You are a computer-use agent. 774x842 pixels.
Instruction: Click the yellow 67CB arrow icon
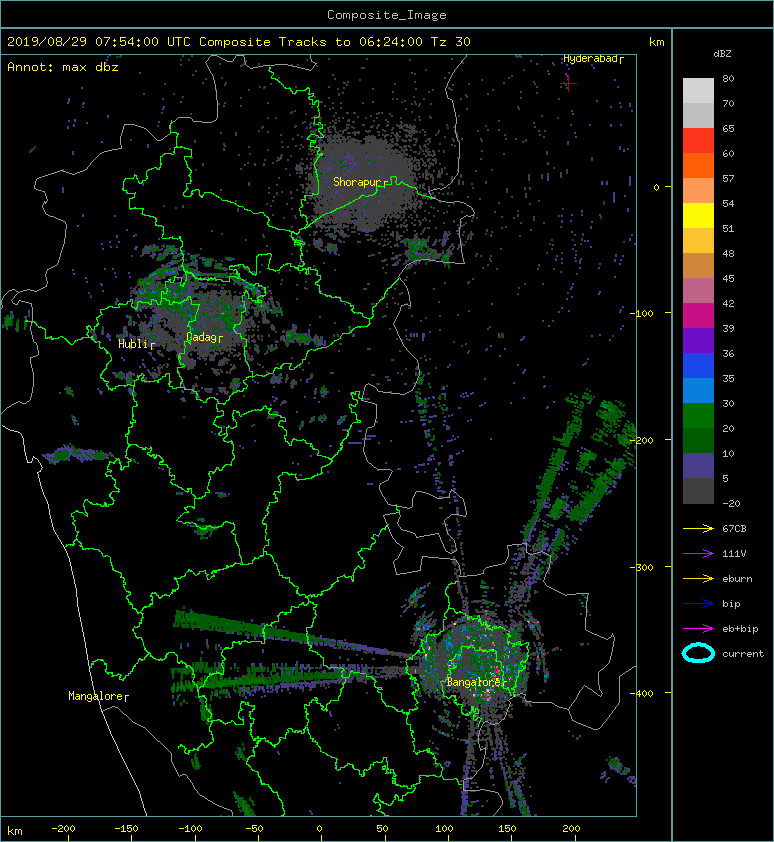coord(698,528)
